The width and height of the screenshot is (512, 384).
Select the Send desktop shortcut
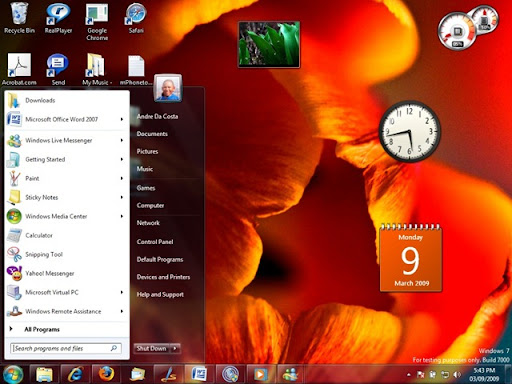[58, 69]
